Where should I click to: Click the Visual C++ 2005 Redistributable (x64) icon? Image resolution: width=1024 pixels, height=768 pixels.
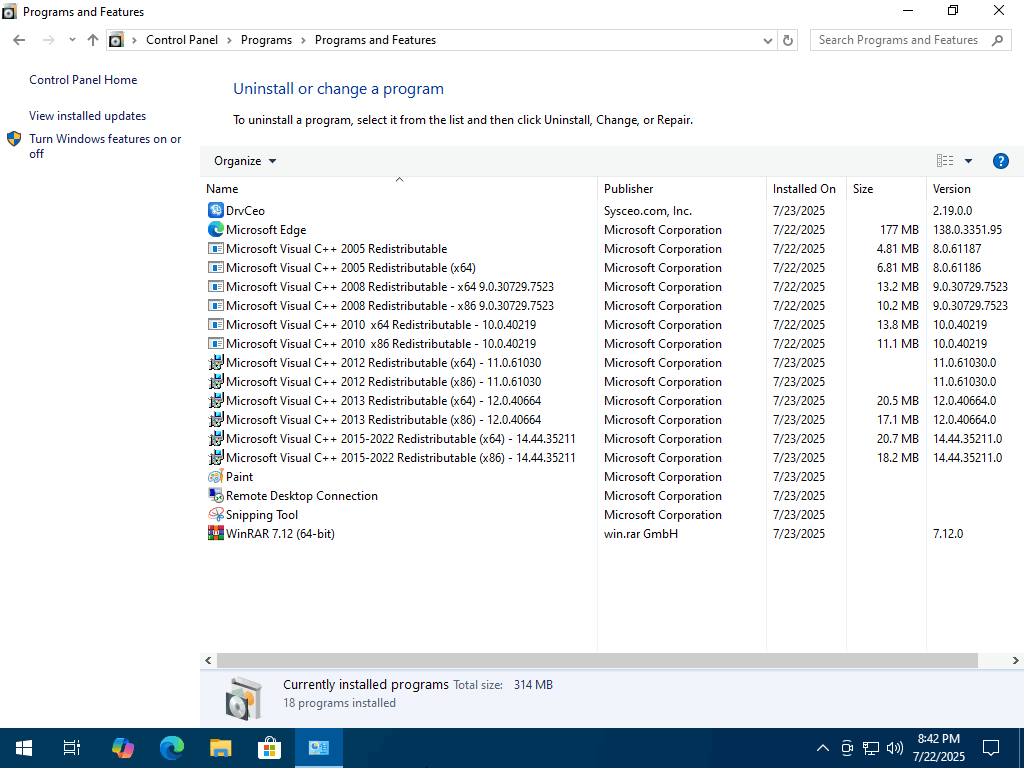(x=216, y=267)
